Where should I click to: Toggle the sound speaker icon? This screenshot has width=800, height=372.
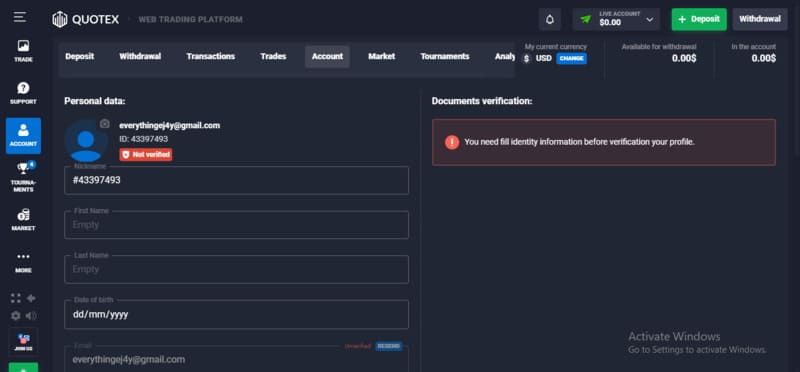31,316
